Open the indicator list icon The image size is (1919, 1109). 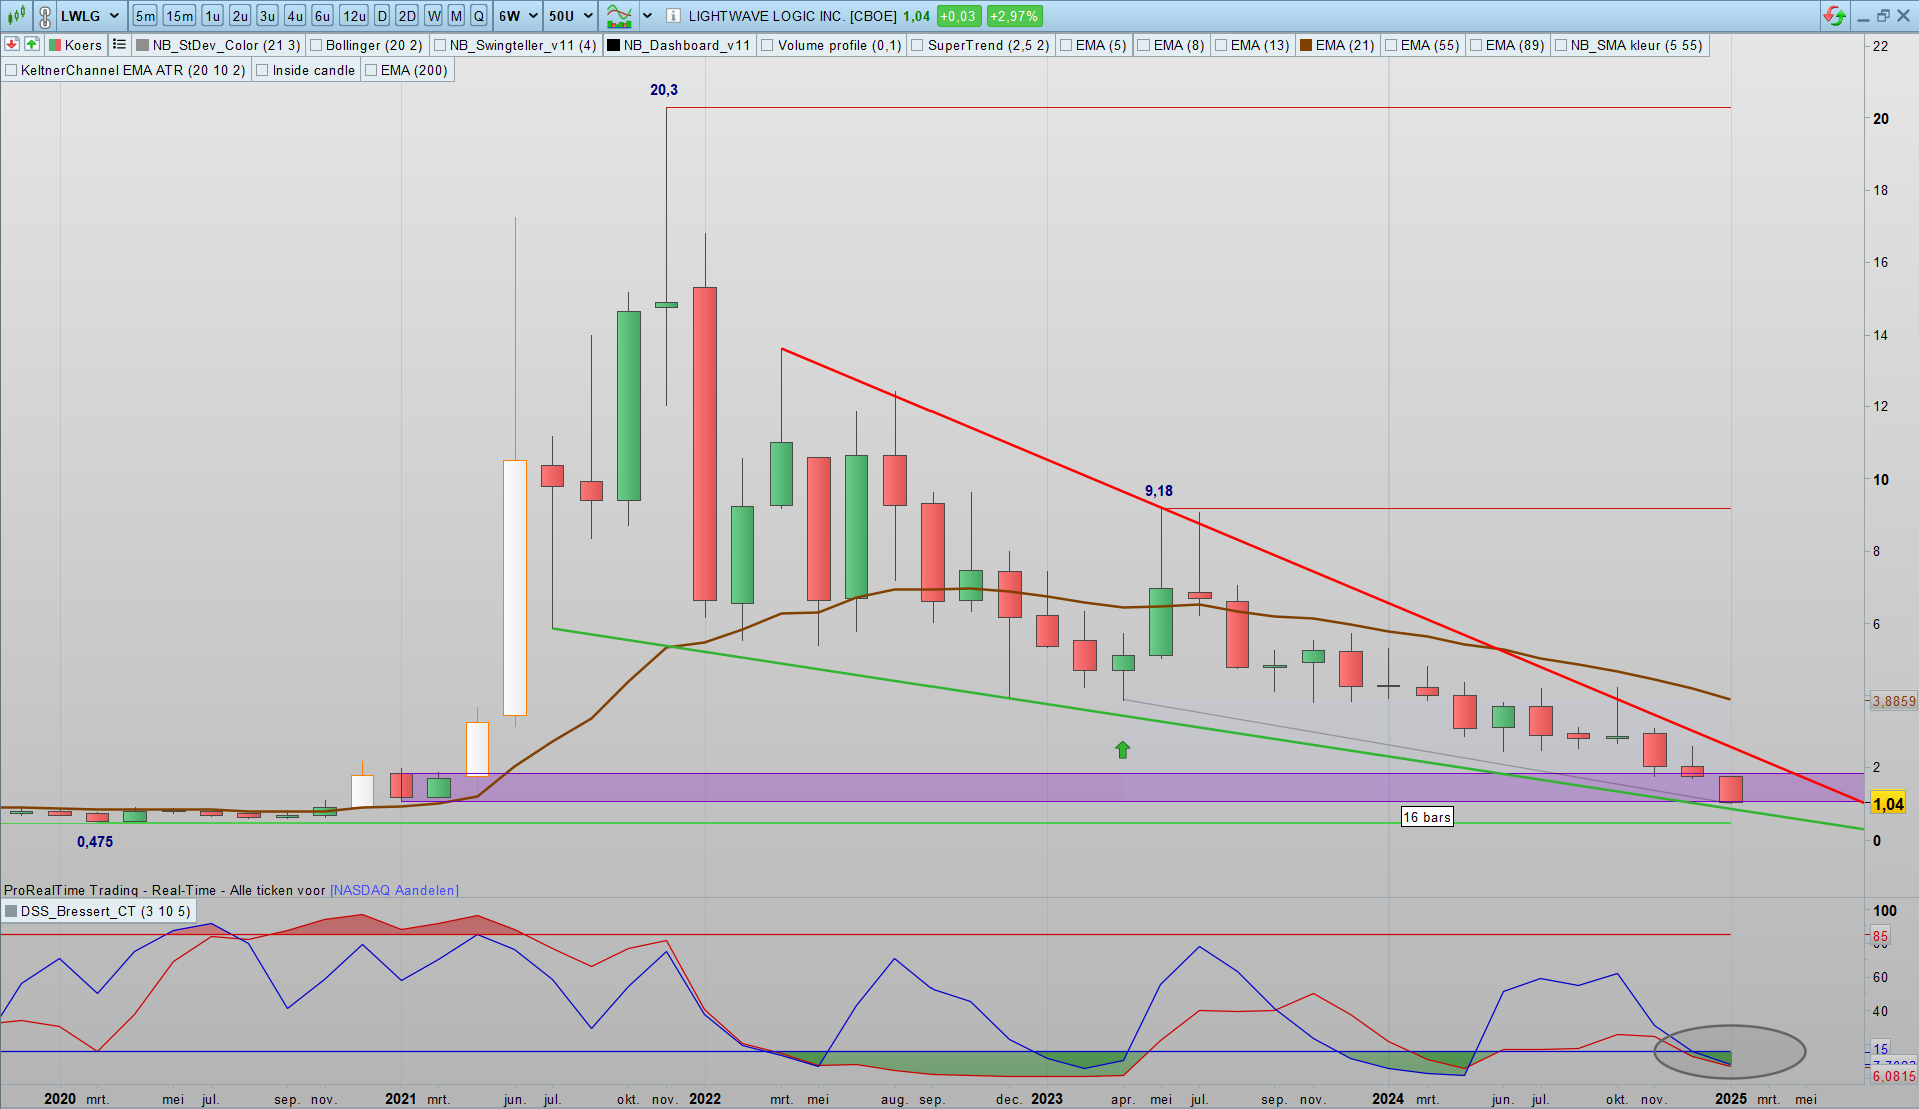tap(119, 44)
